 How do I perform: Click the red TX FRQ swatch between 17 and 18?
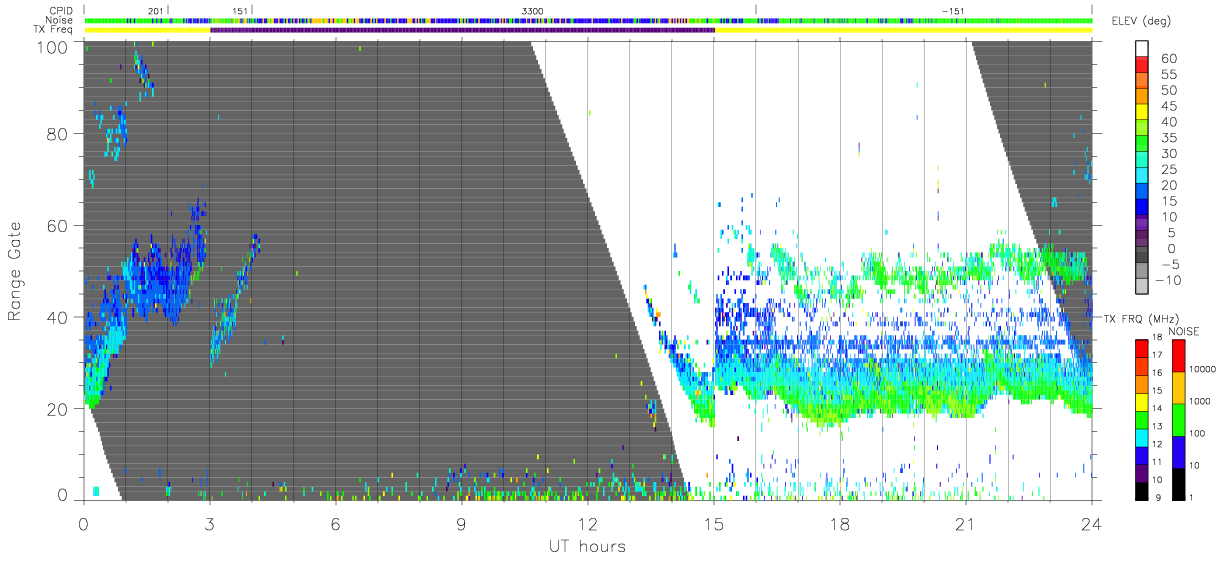click(x=1142, y=348)
